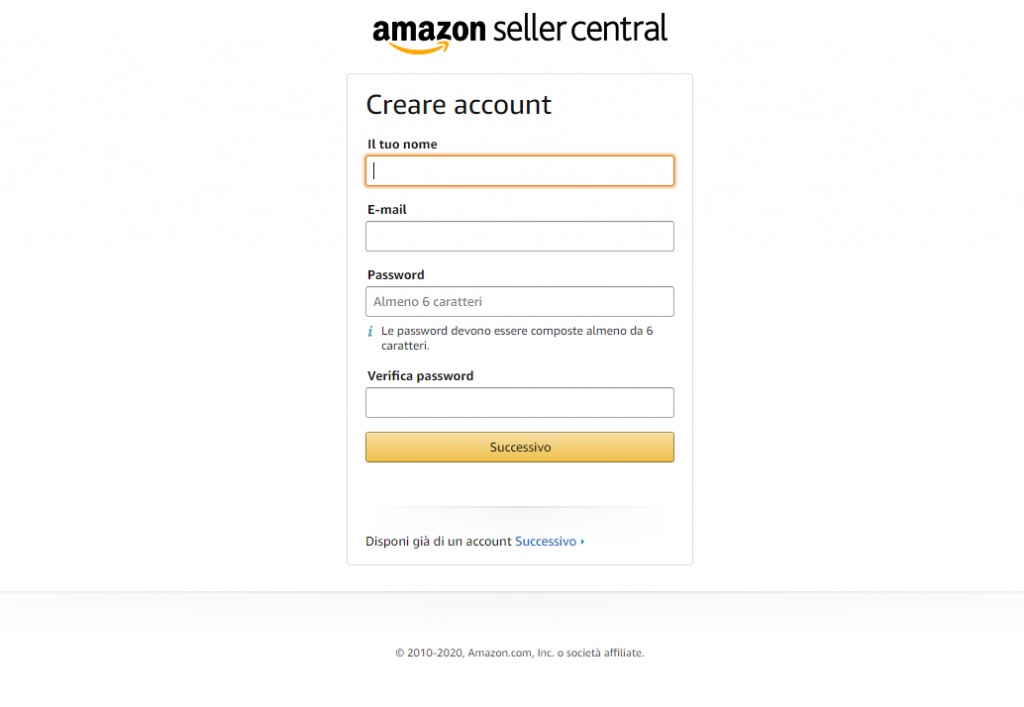This screenshot has height=707, width=1024.
Task: Click the "E-mail" field label
Action: coord(387,210)
